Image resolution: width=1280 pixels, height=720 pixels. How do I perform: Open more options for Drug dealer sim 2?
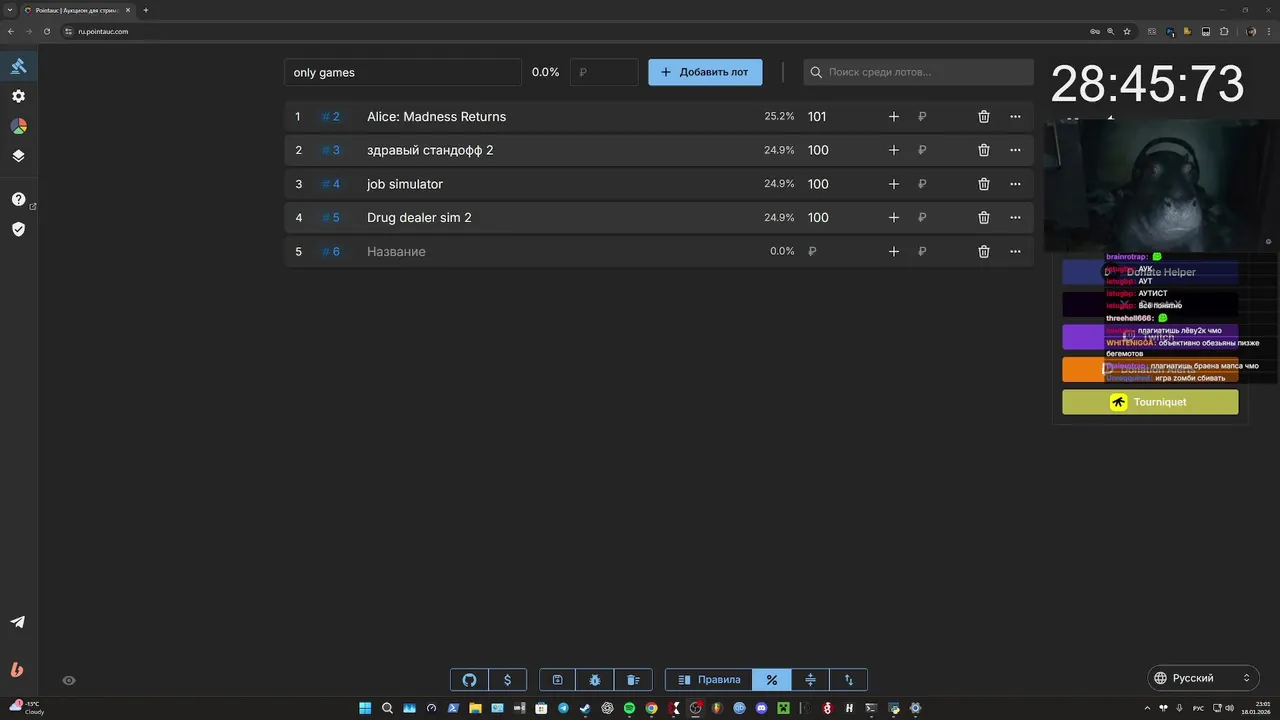pyautogui.click(x=1015, y=218)
